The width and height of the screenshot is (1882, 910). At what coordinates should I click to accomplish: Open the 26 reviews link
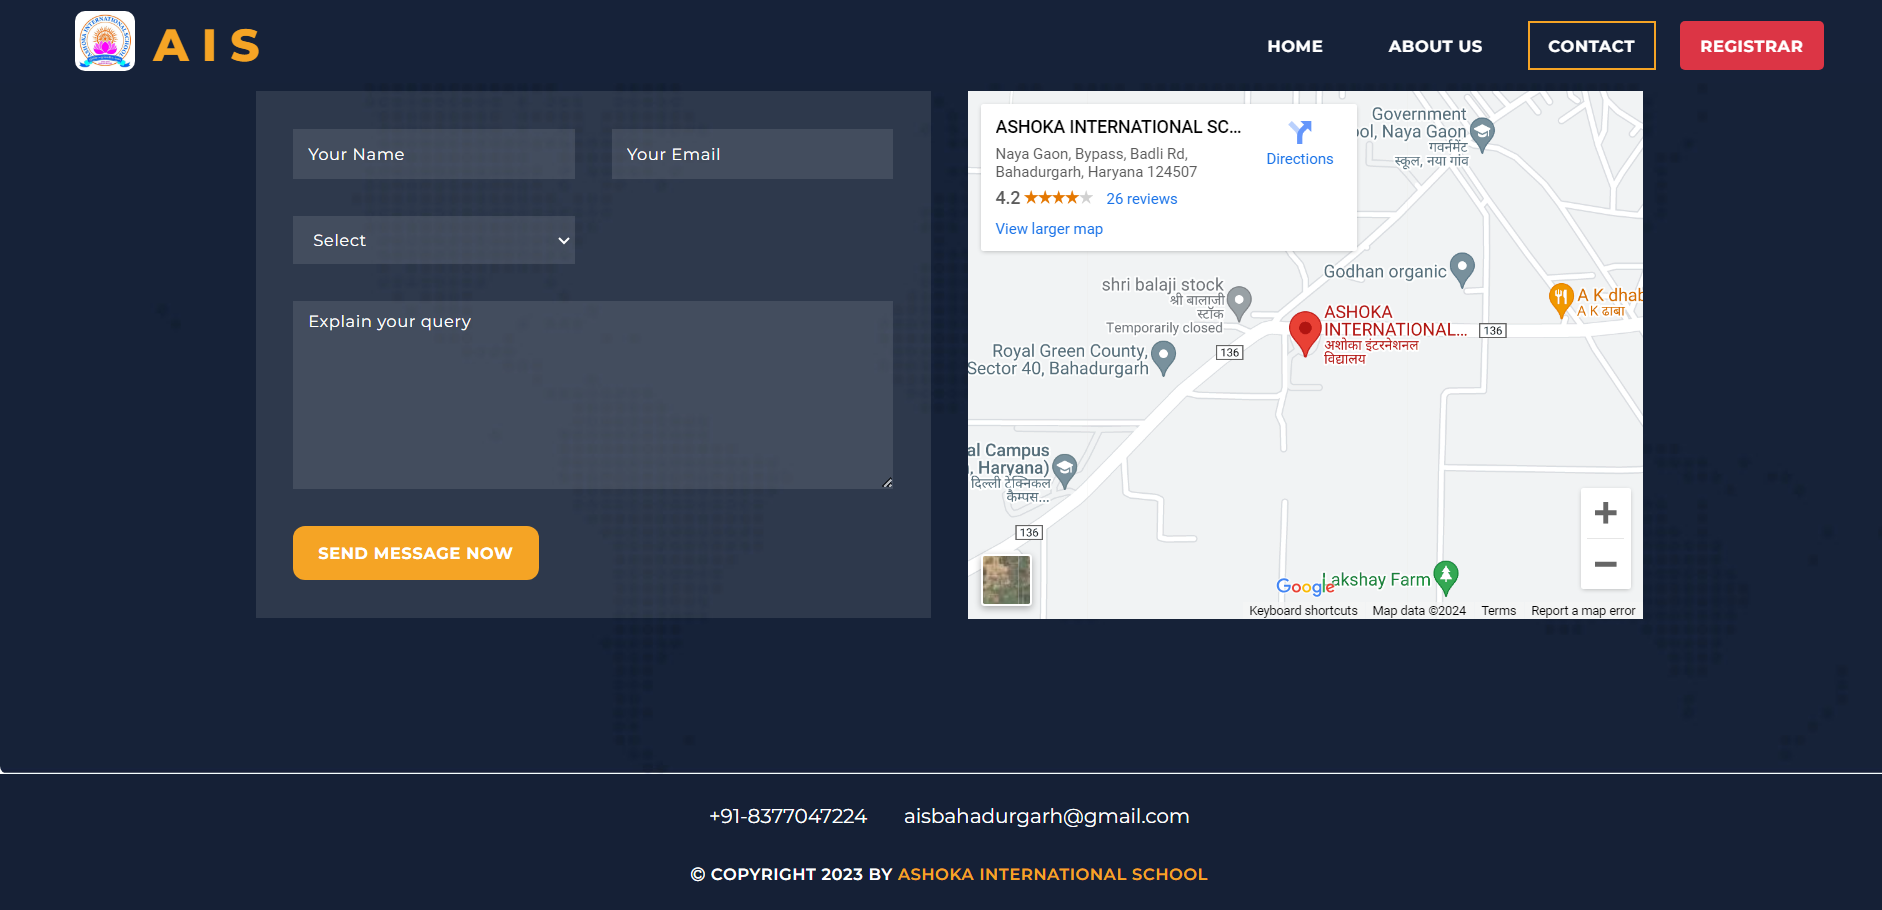[1141, 199]
